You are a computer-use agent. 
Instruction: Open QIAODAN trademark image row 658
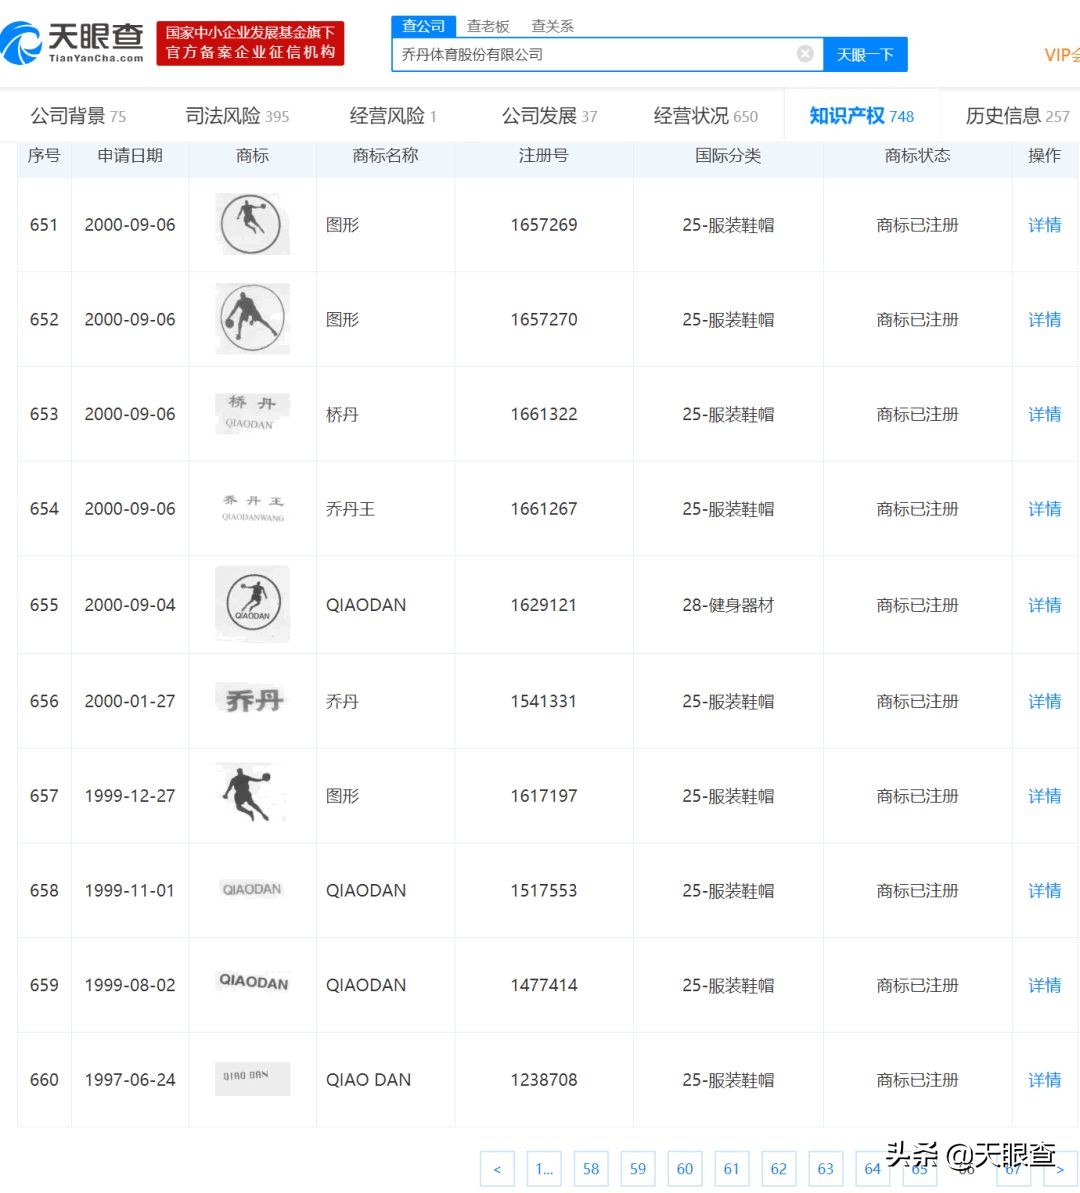coord(252,889)
